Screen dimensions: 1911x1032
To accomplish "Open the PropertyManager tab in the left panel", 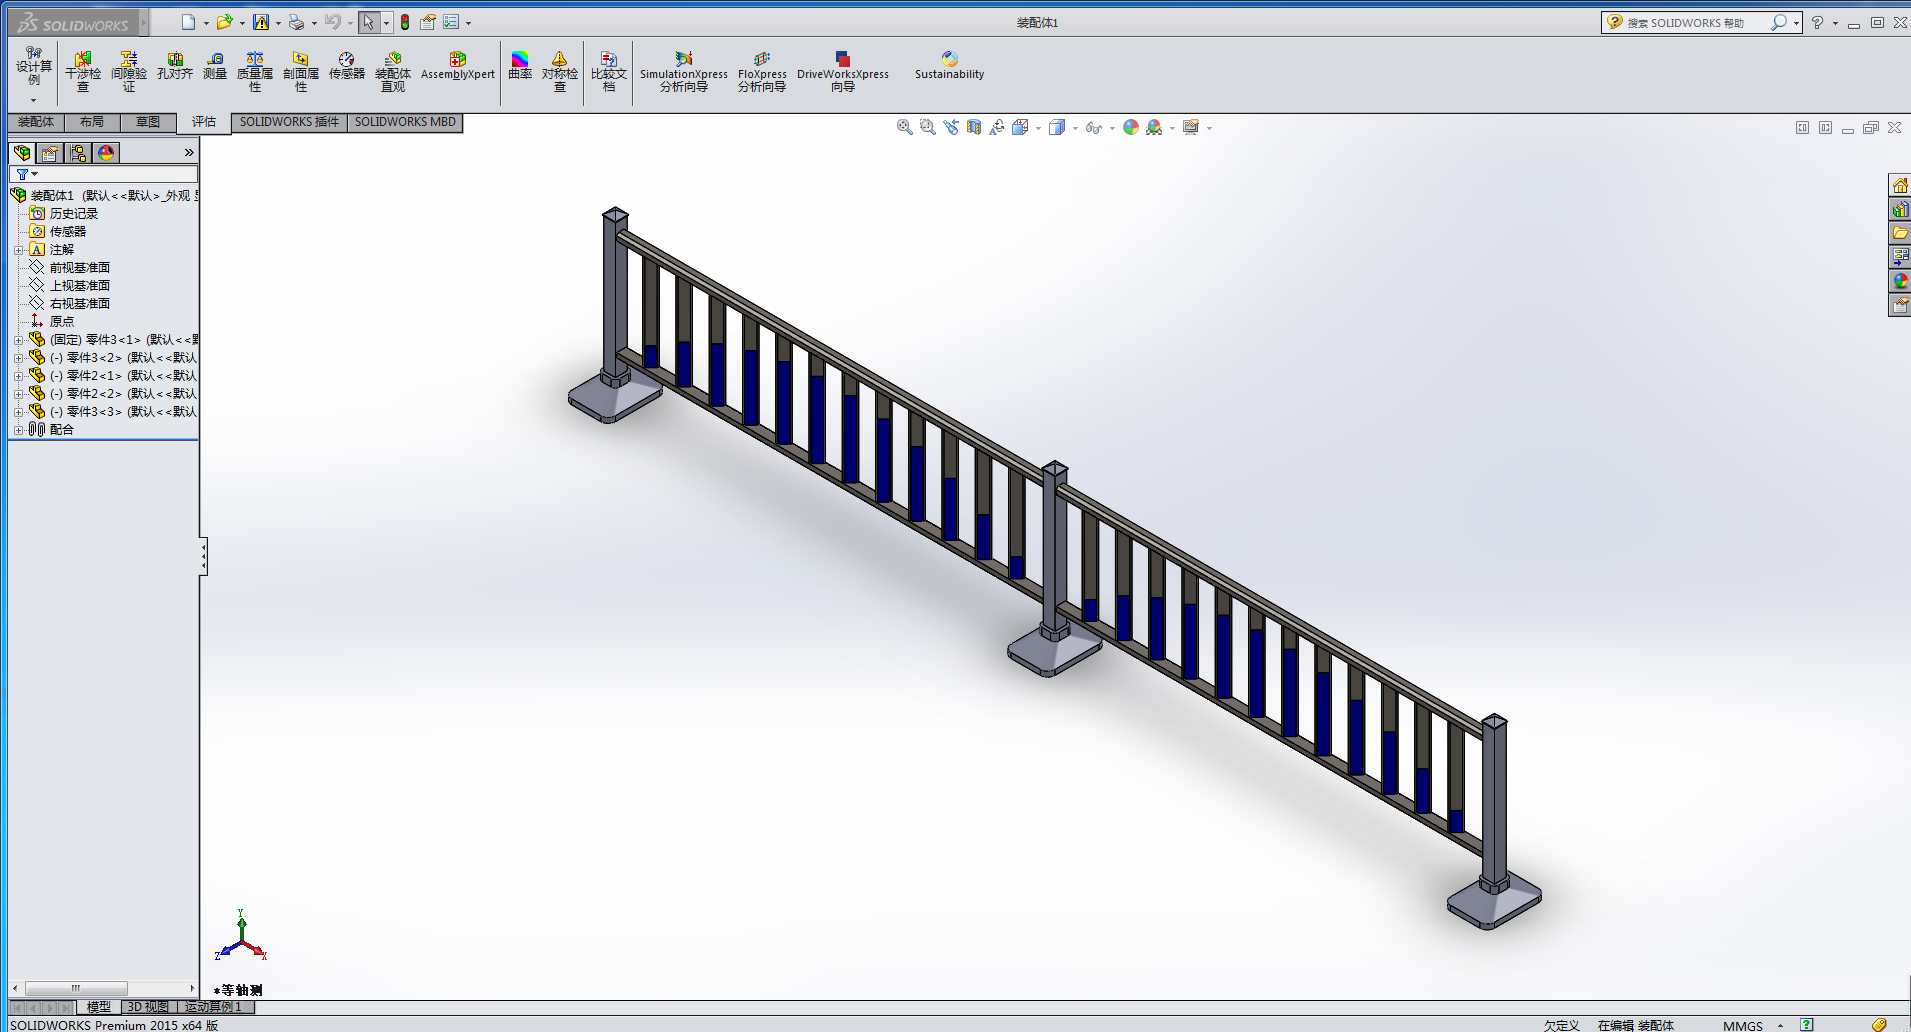I will pos(50,153).
